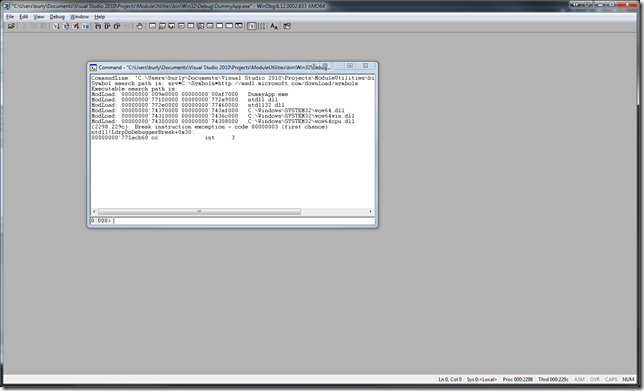The height and width of the screenshot is (391, 644).
Task: Open the Edit menu
Action: [x=24, y=17]
